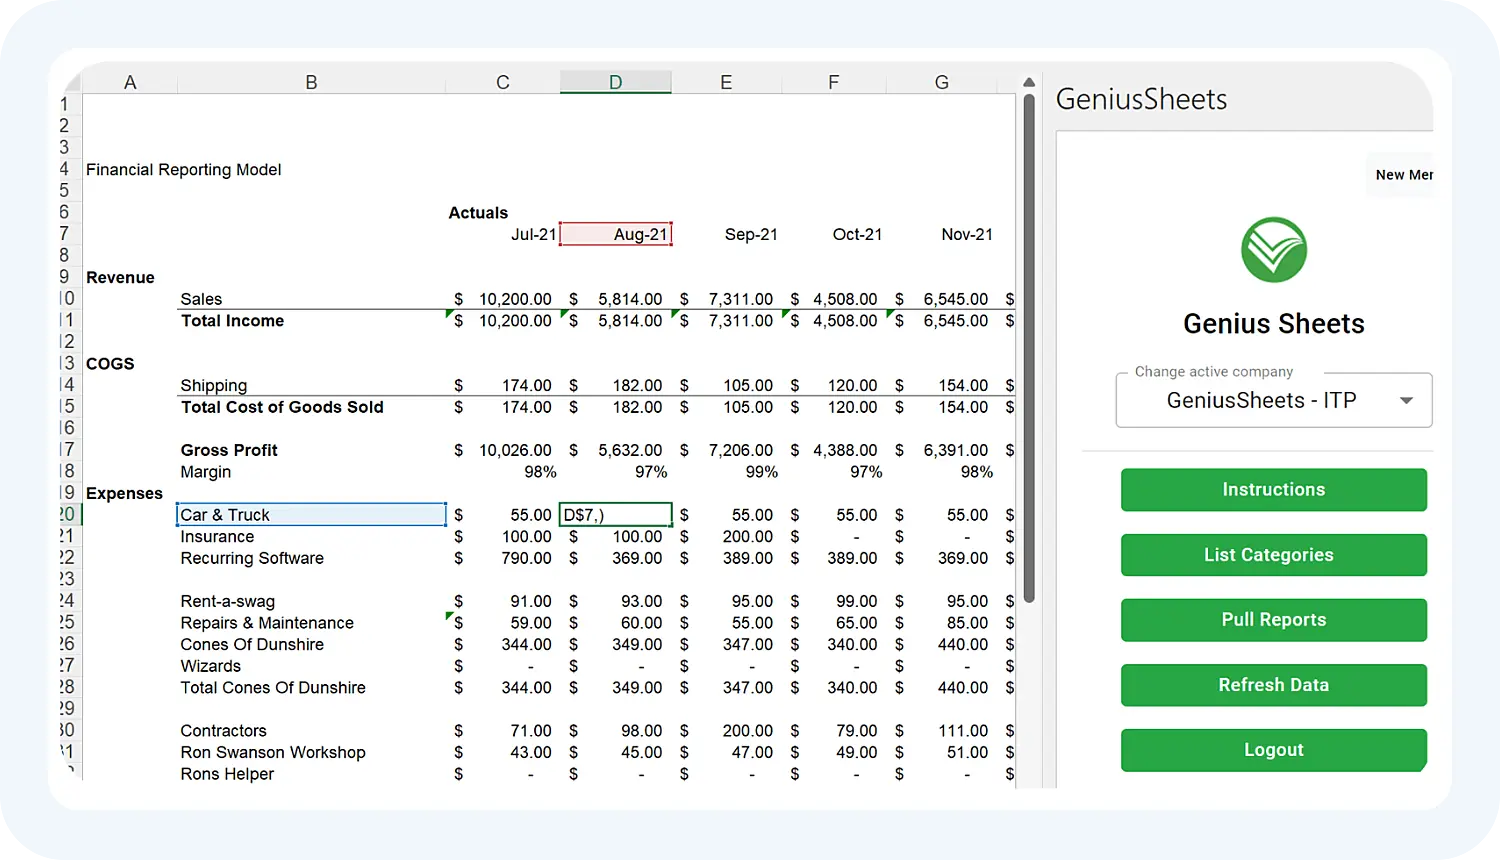Image resolution: width=1500 pixels, height=860 pixels.
Task: Select column G header
Action: coord(942,83)
